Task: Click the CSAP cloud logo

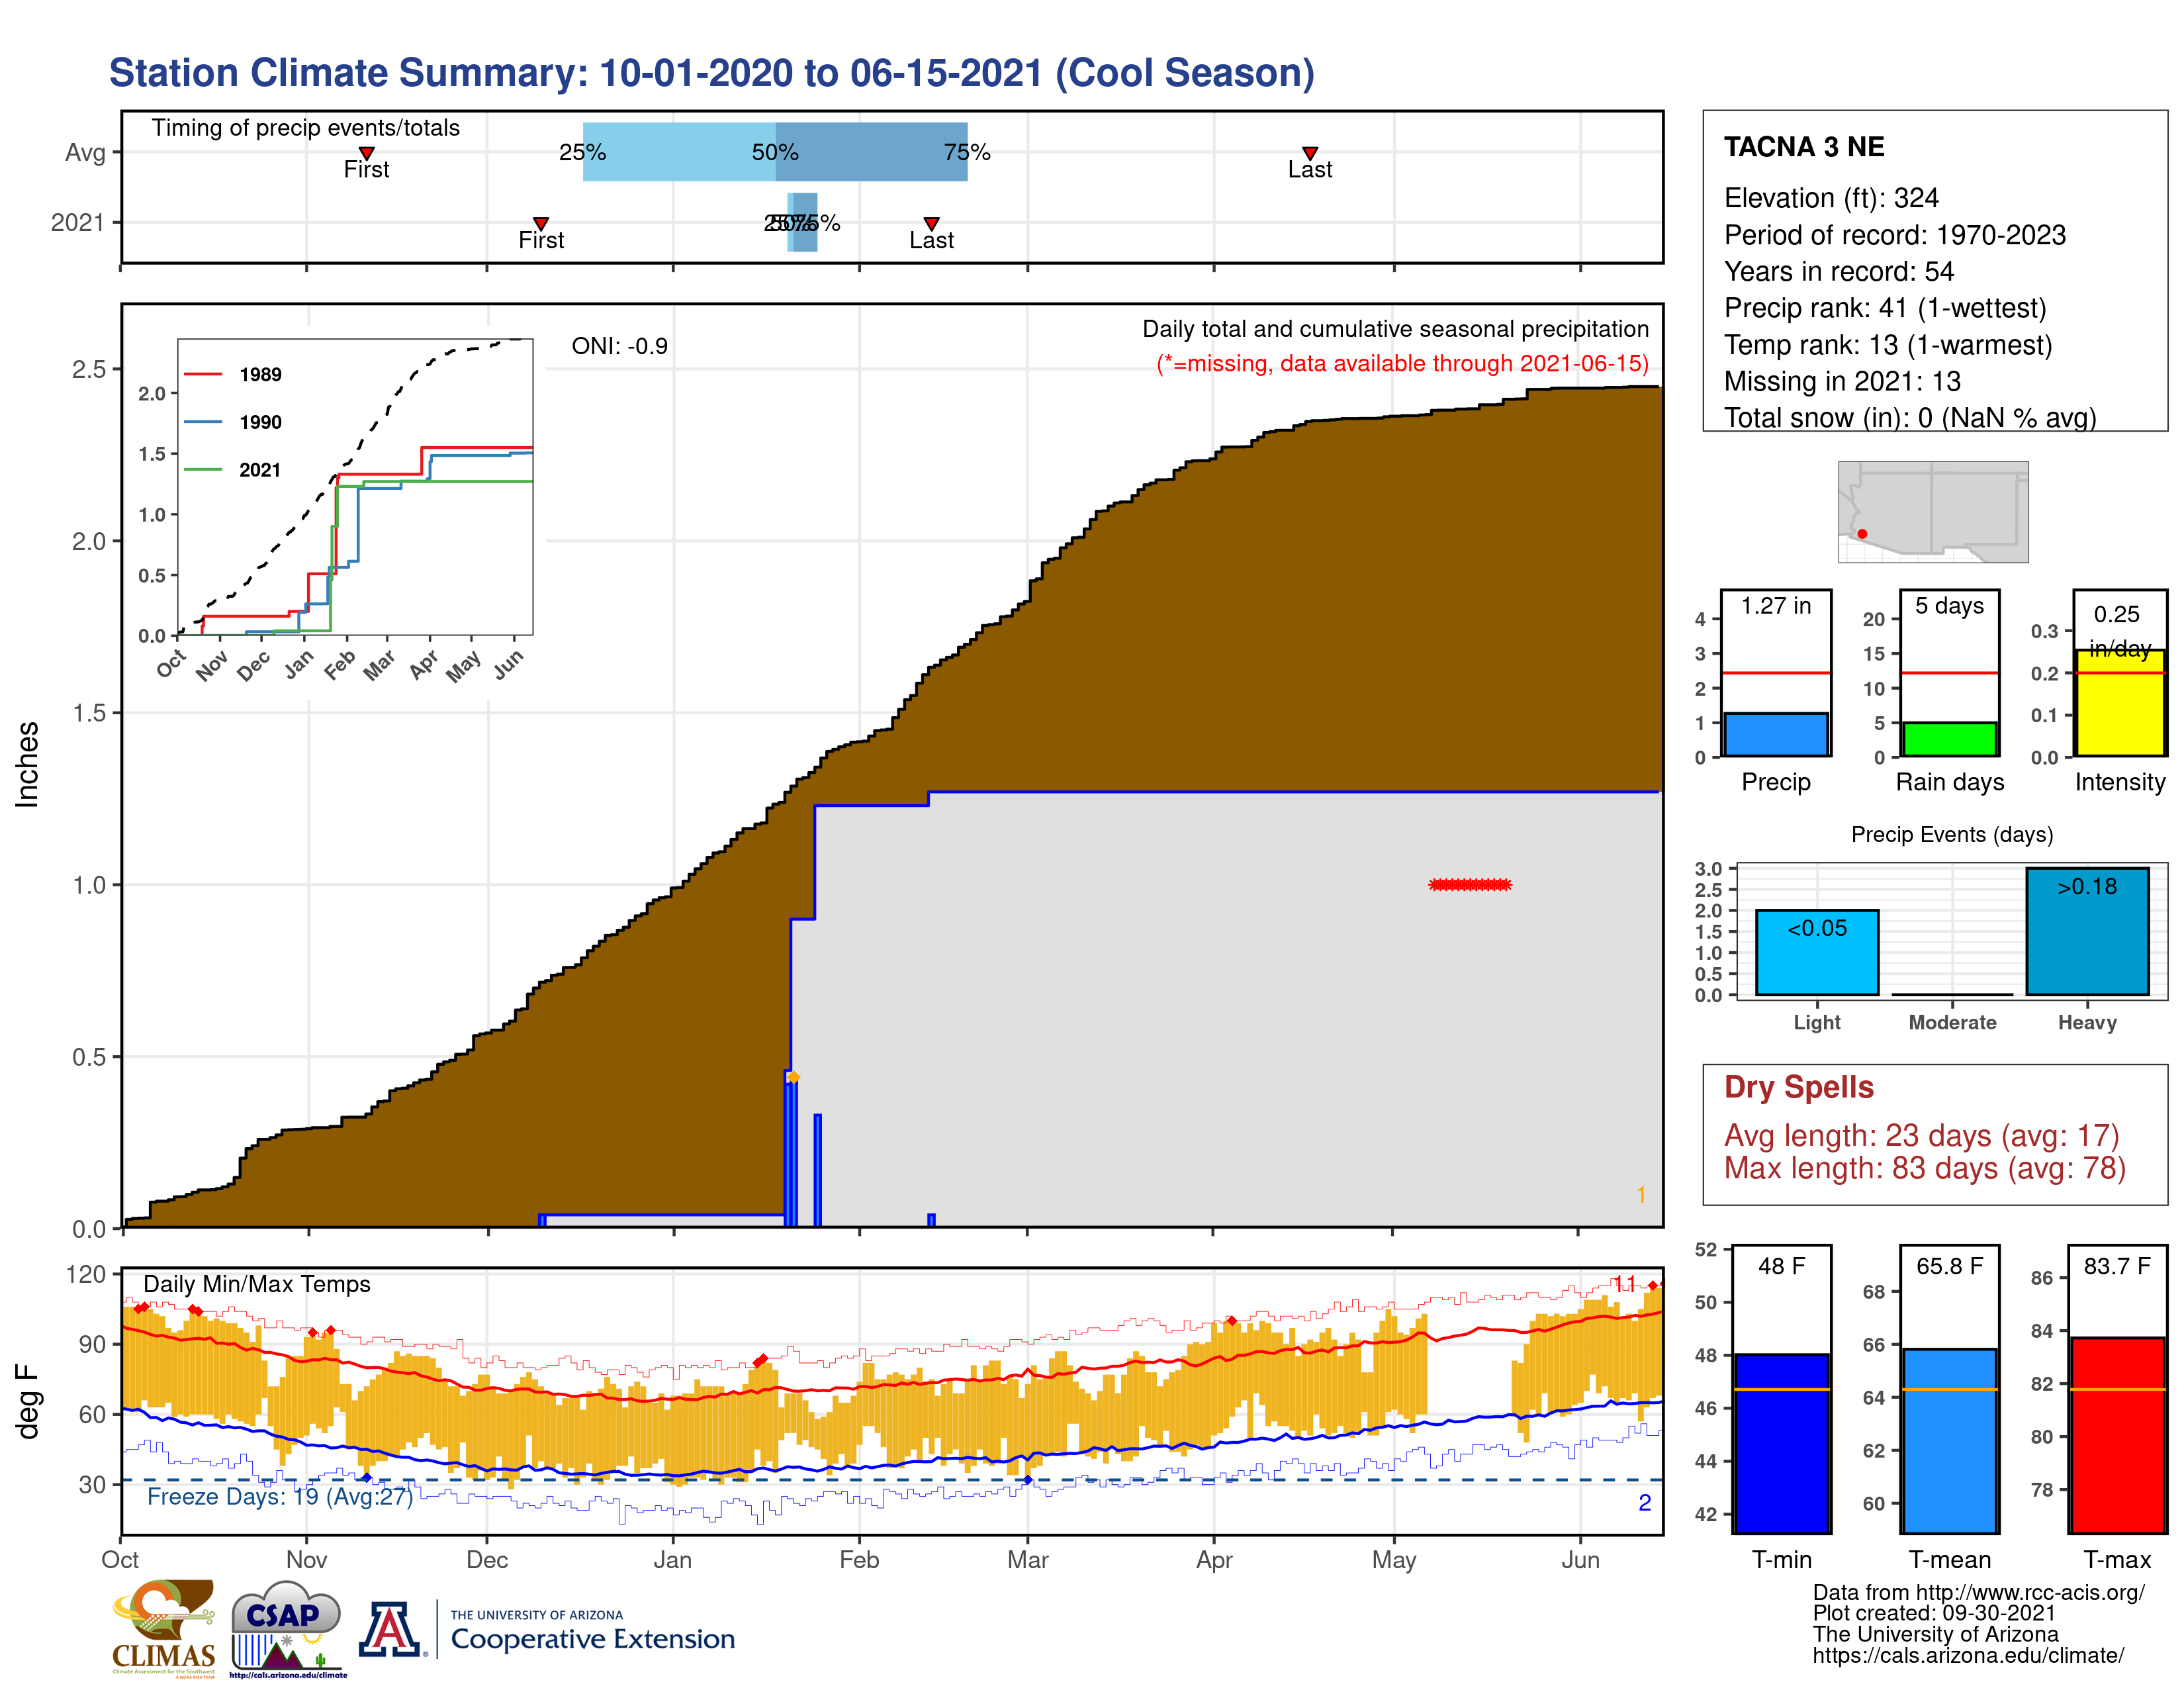Action: tap(288, 1629)
